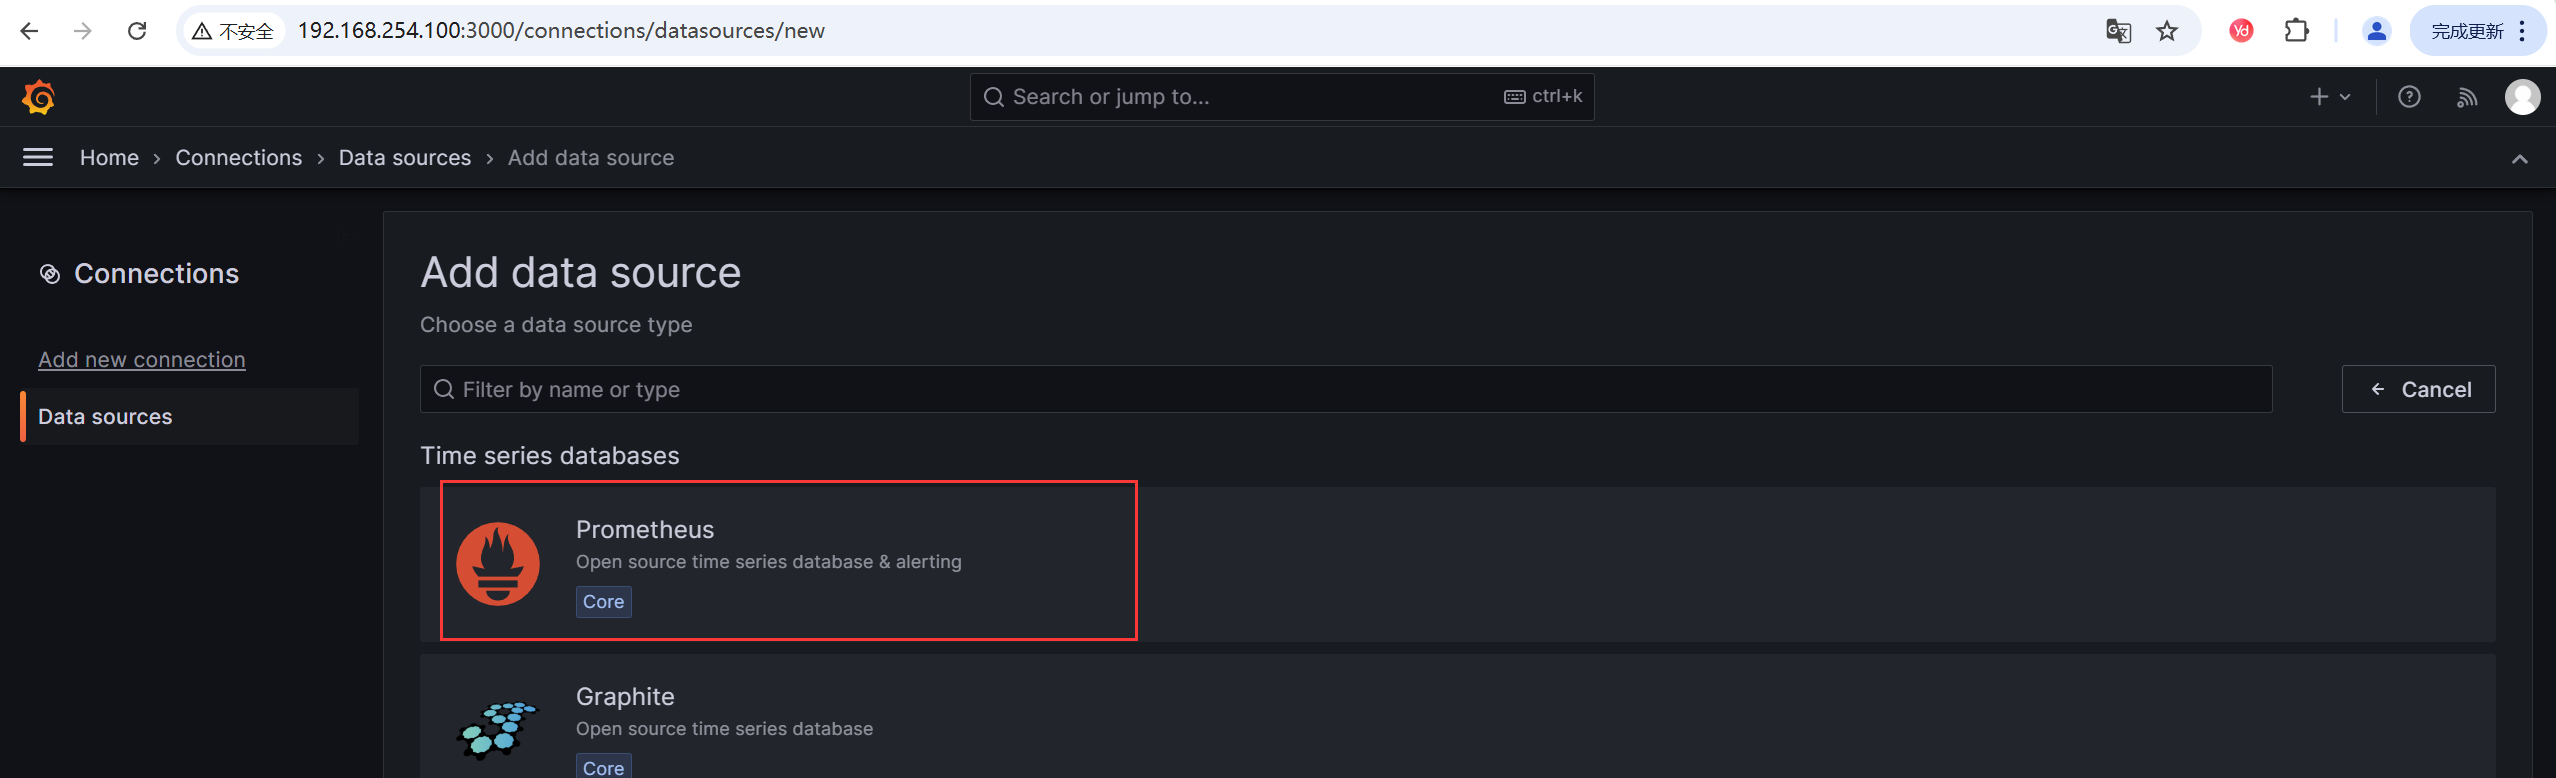Click the Prometheus flame logo
2556x778 pixels.
(x=498, y=564)
